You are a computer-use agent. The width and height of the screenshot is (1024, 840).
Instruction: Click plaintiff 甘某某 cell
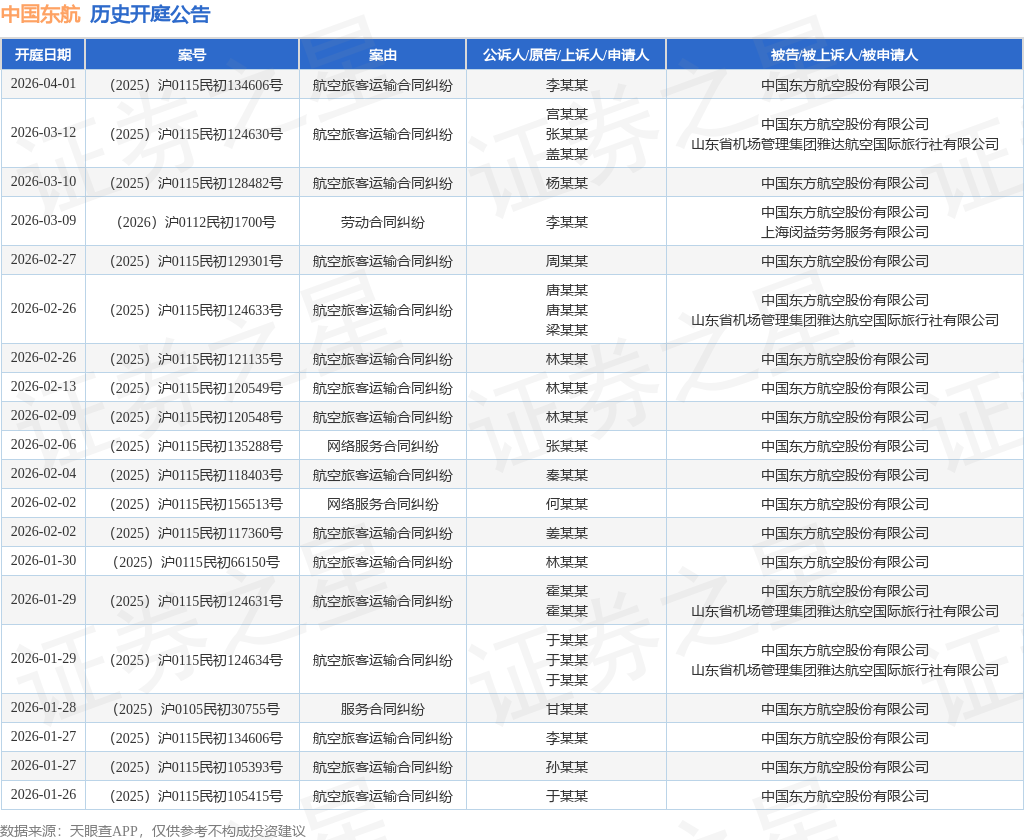566,709
